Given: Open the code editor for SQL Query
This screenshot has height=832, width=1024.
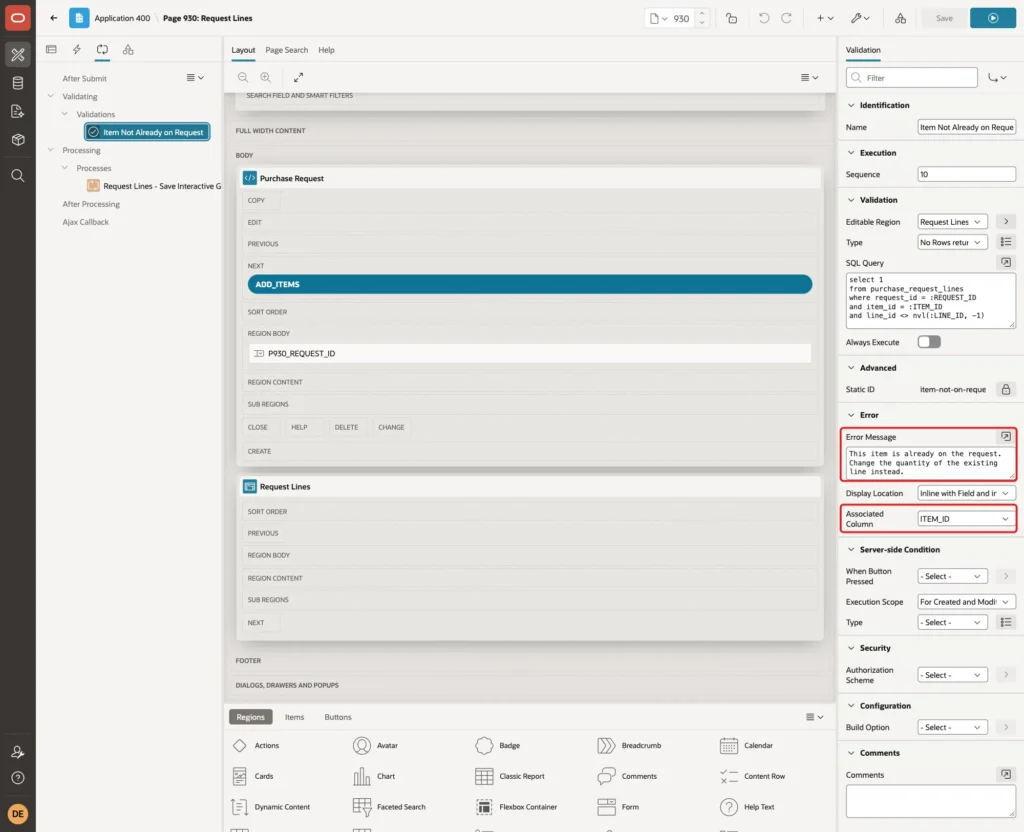Looking at the screenshot, I should click(x=1006, y=263).
